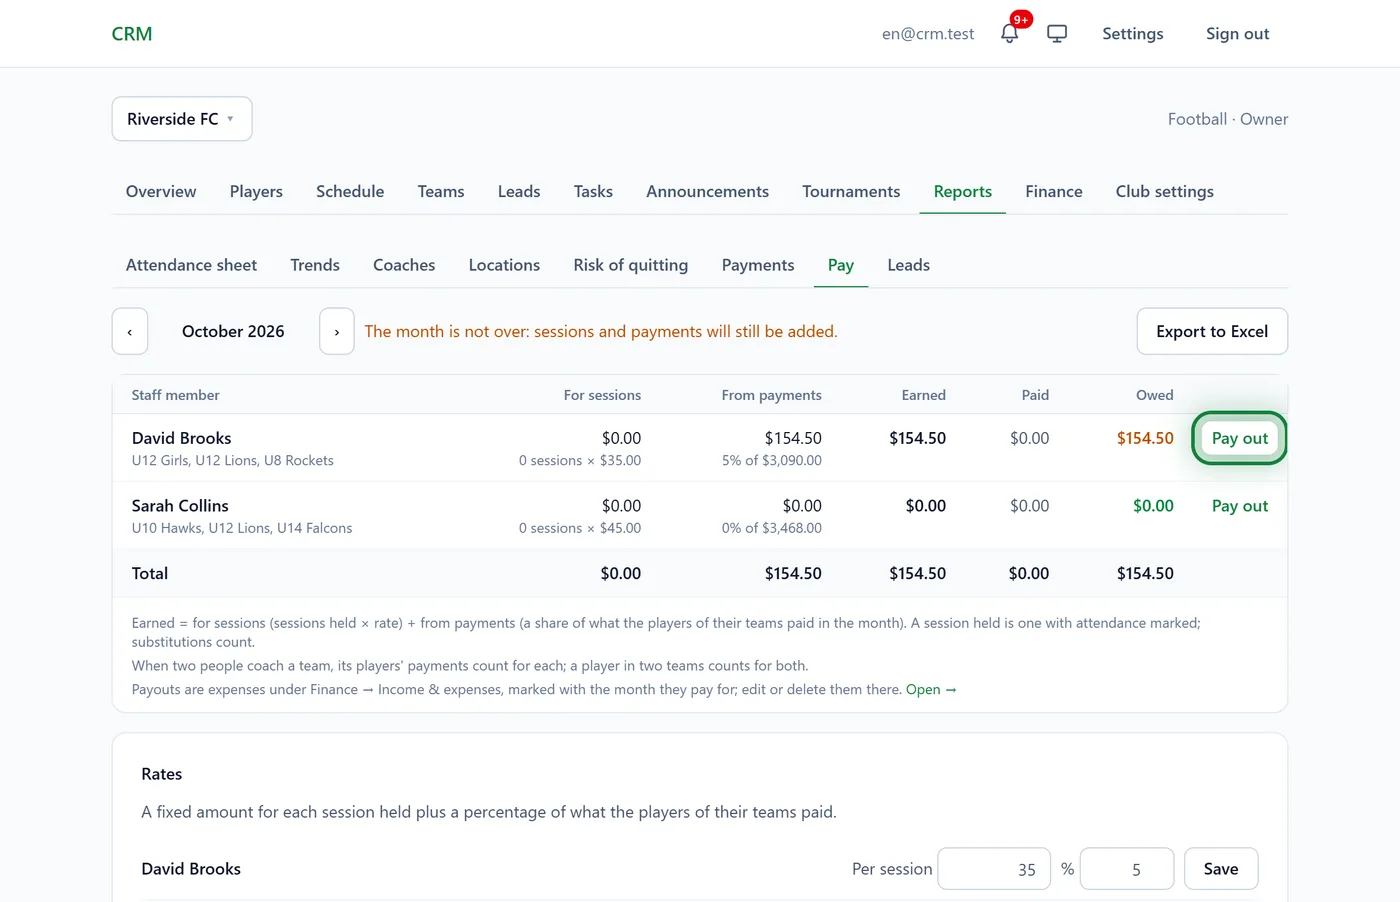Switch to the Overview tab
Image resolution: width=1400 pixels, height=902 pixels.
click(161, 191)
